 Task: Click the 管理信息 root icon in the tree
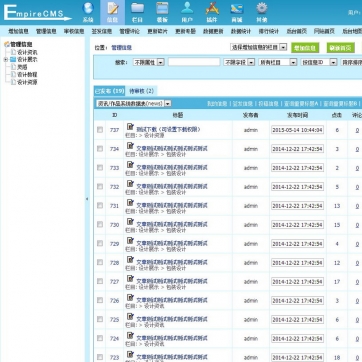pos(6,44)
